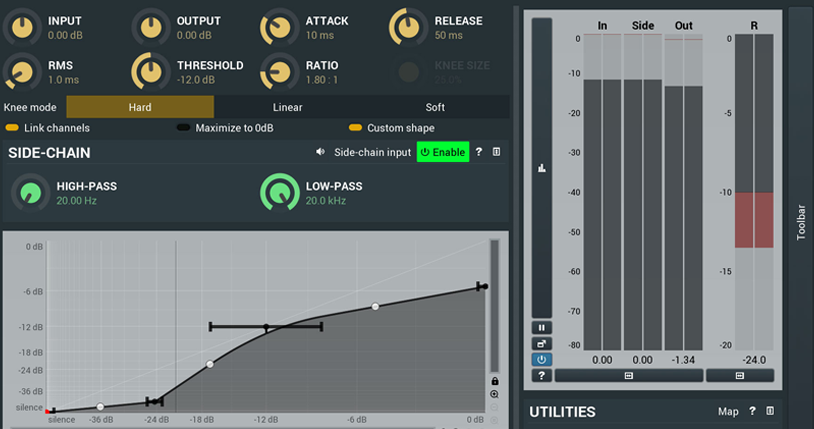Open the Side-chain section help icon
Image resolution: width=814 pixels, height=429 pixels.
point(479,152)
